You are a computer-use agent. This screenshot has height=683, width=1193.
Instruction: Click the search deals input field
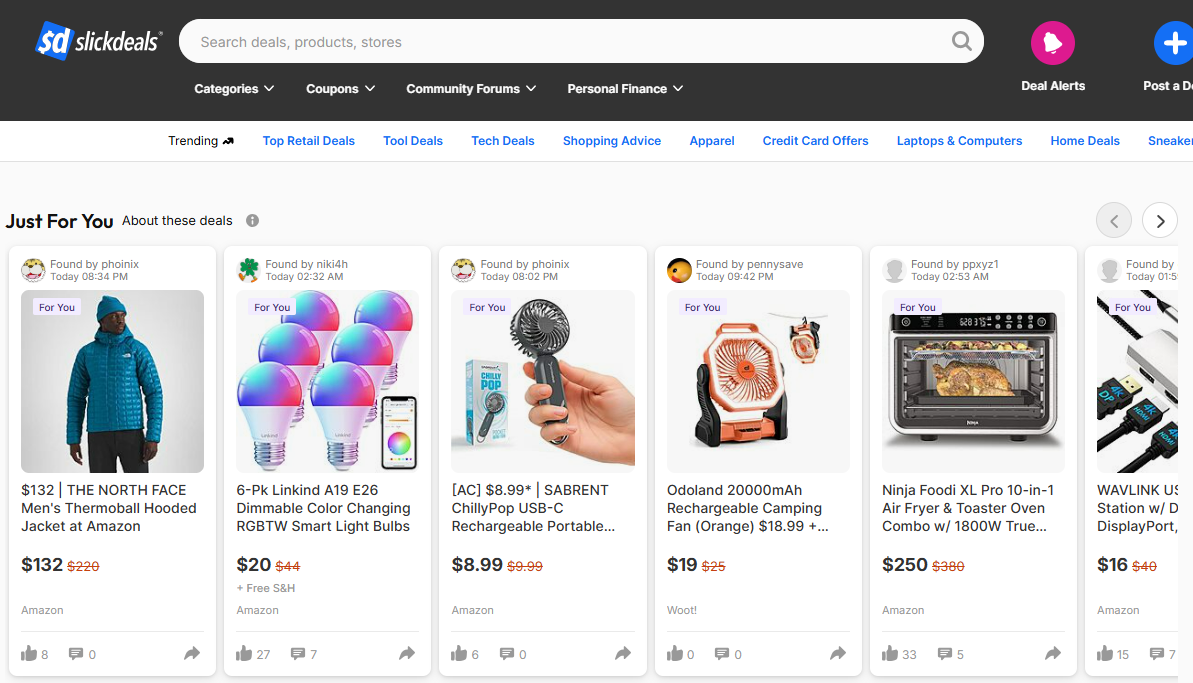(x=563, y=42)
